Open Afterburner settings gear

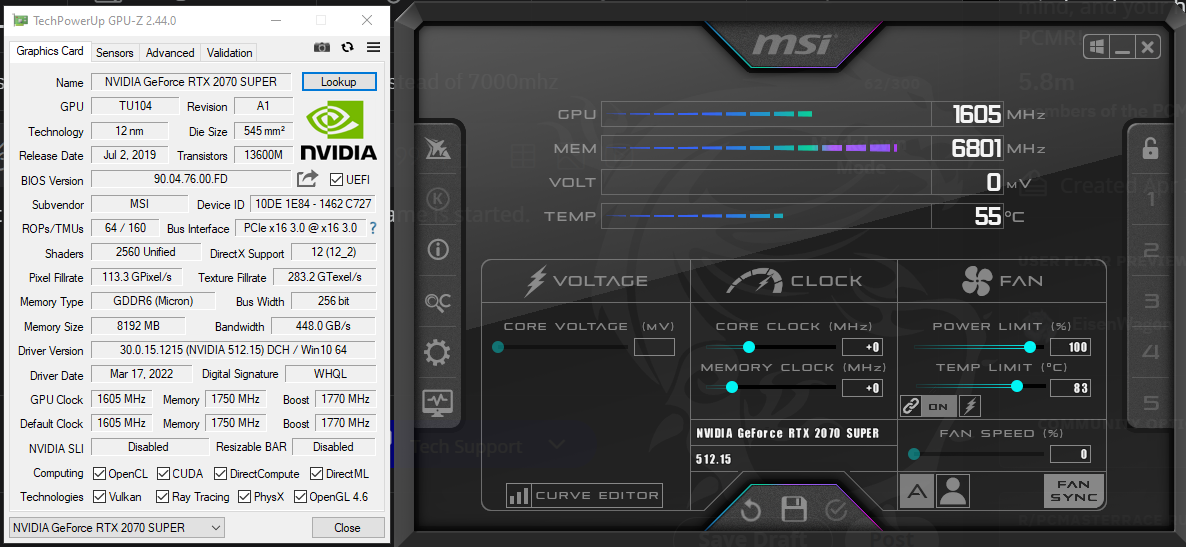pos(437,352)
